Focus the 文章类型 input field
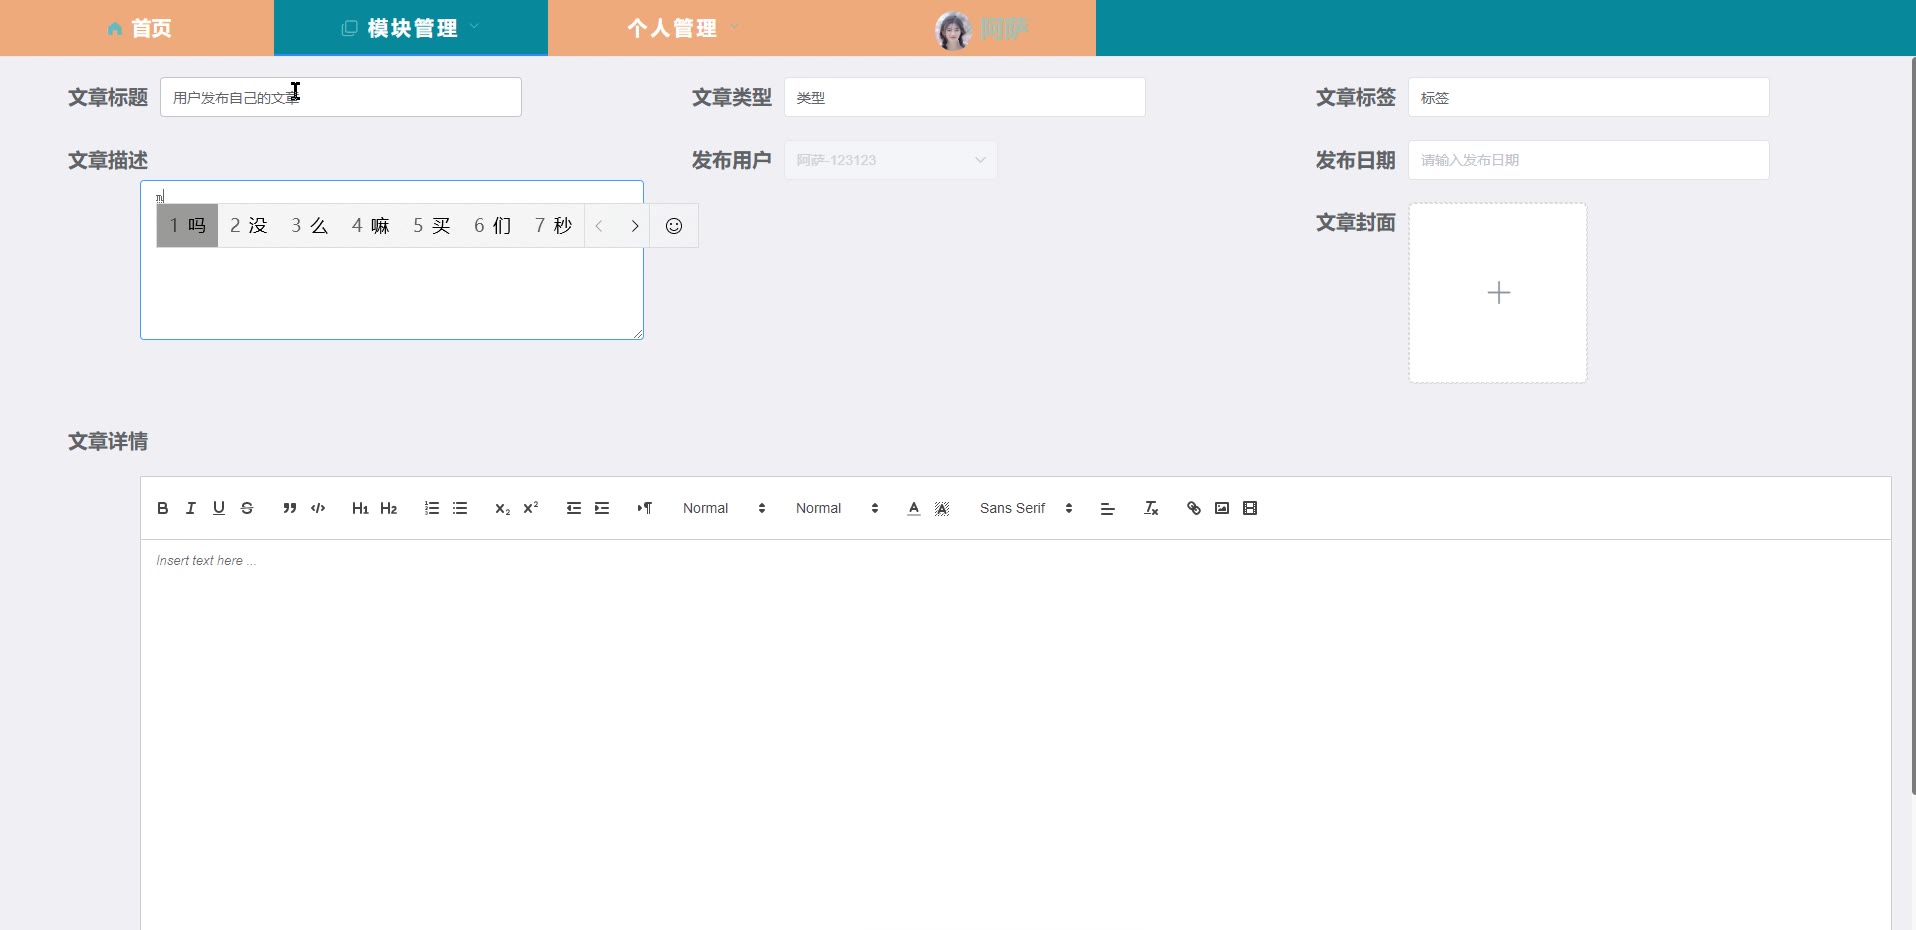1916x930 pixels. pyautogui.click(x=965, y=97)
